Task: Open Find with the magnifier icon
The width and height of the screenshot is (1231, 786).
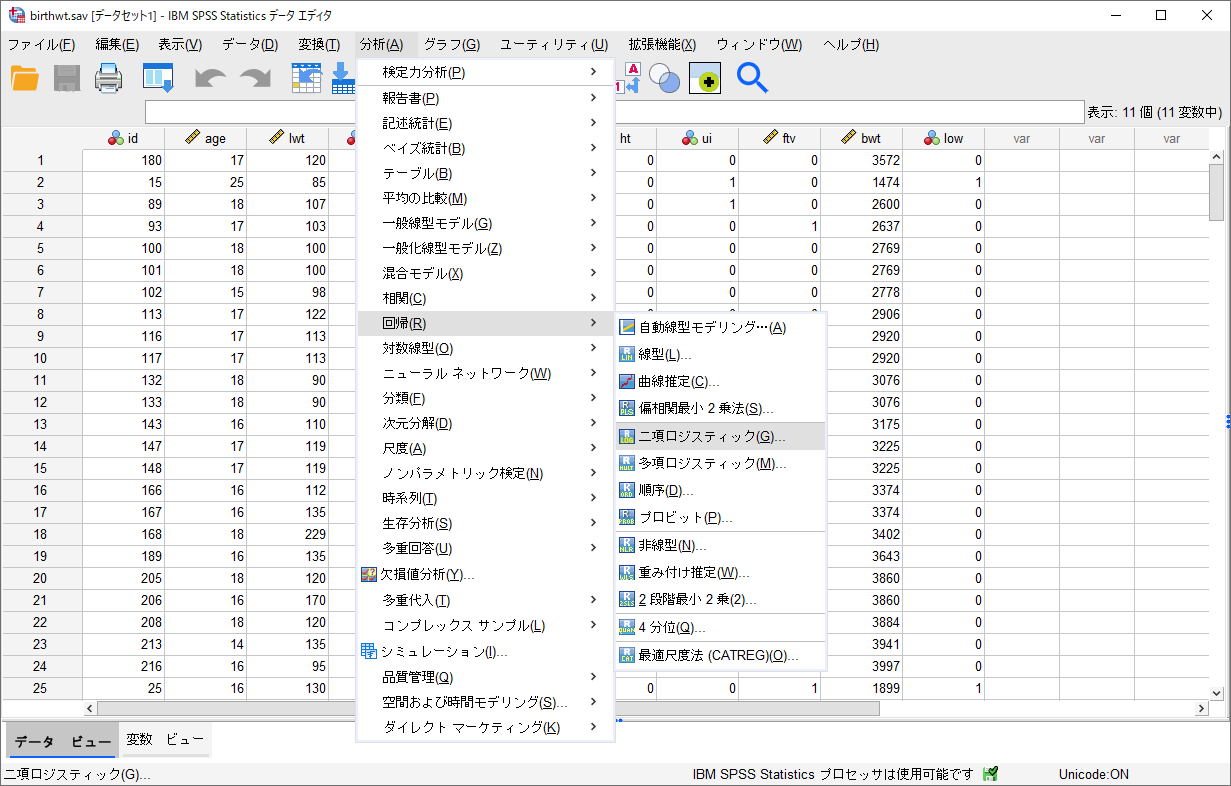Action: tap(750, 78)
